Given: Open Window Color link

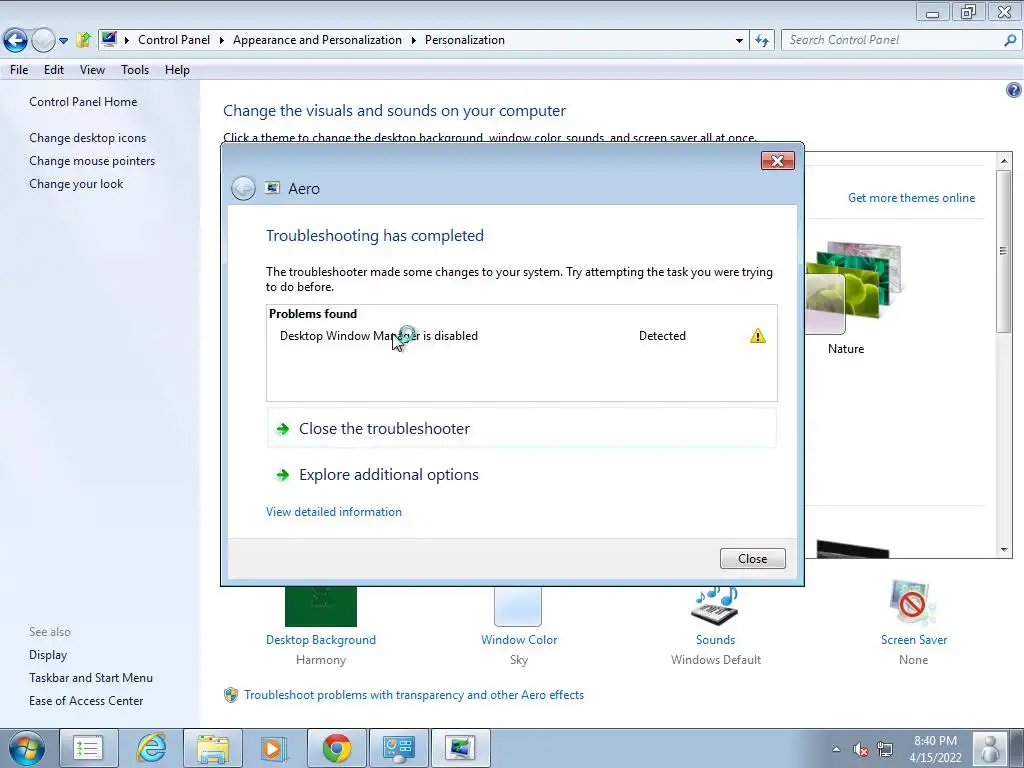Looking at the screenshot, I should (519, 640).
